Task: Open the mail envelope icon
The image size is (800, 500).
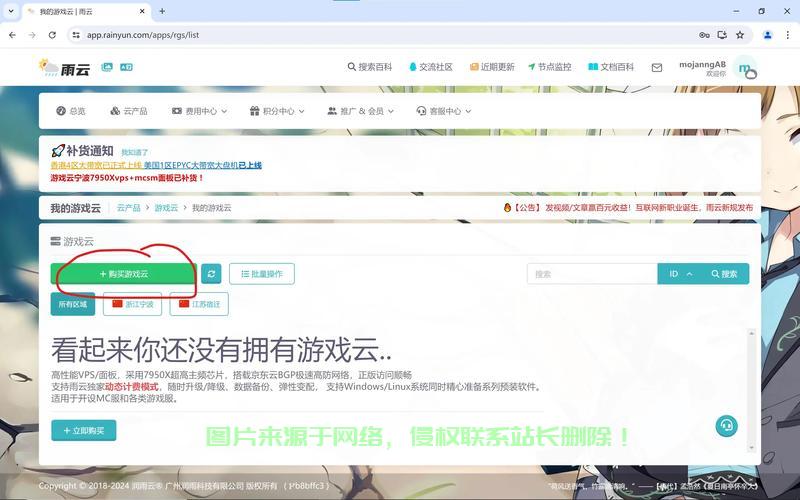Action: pos(657,67)
